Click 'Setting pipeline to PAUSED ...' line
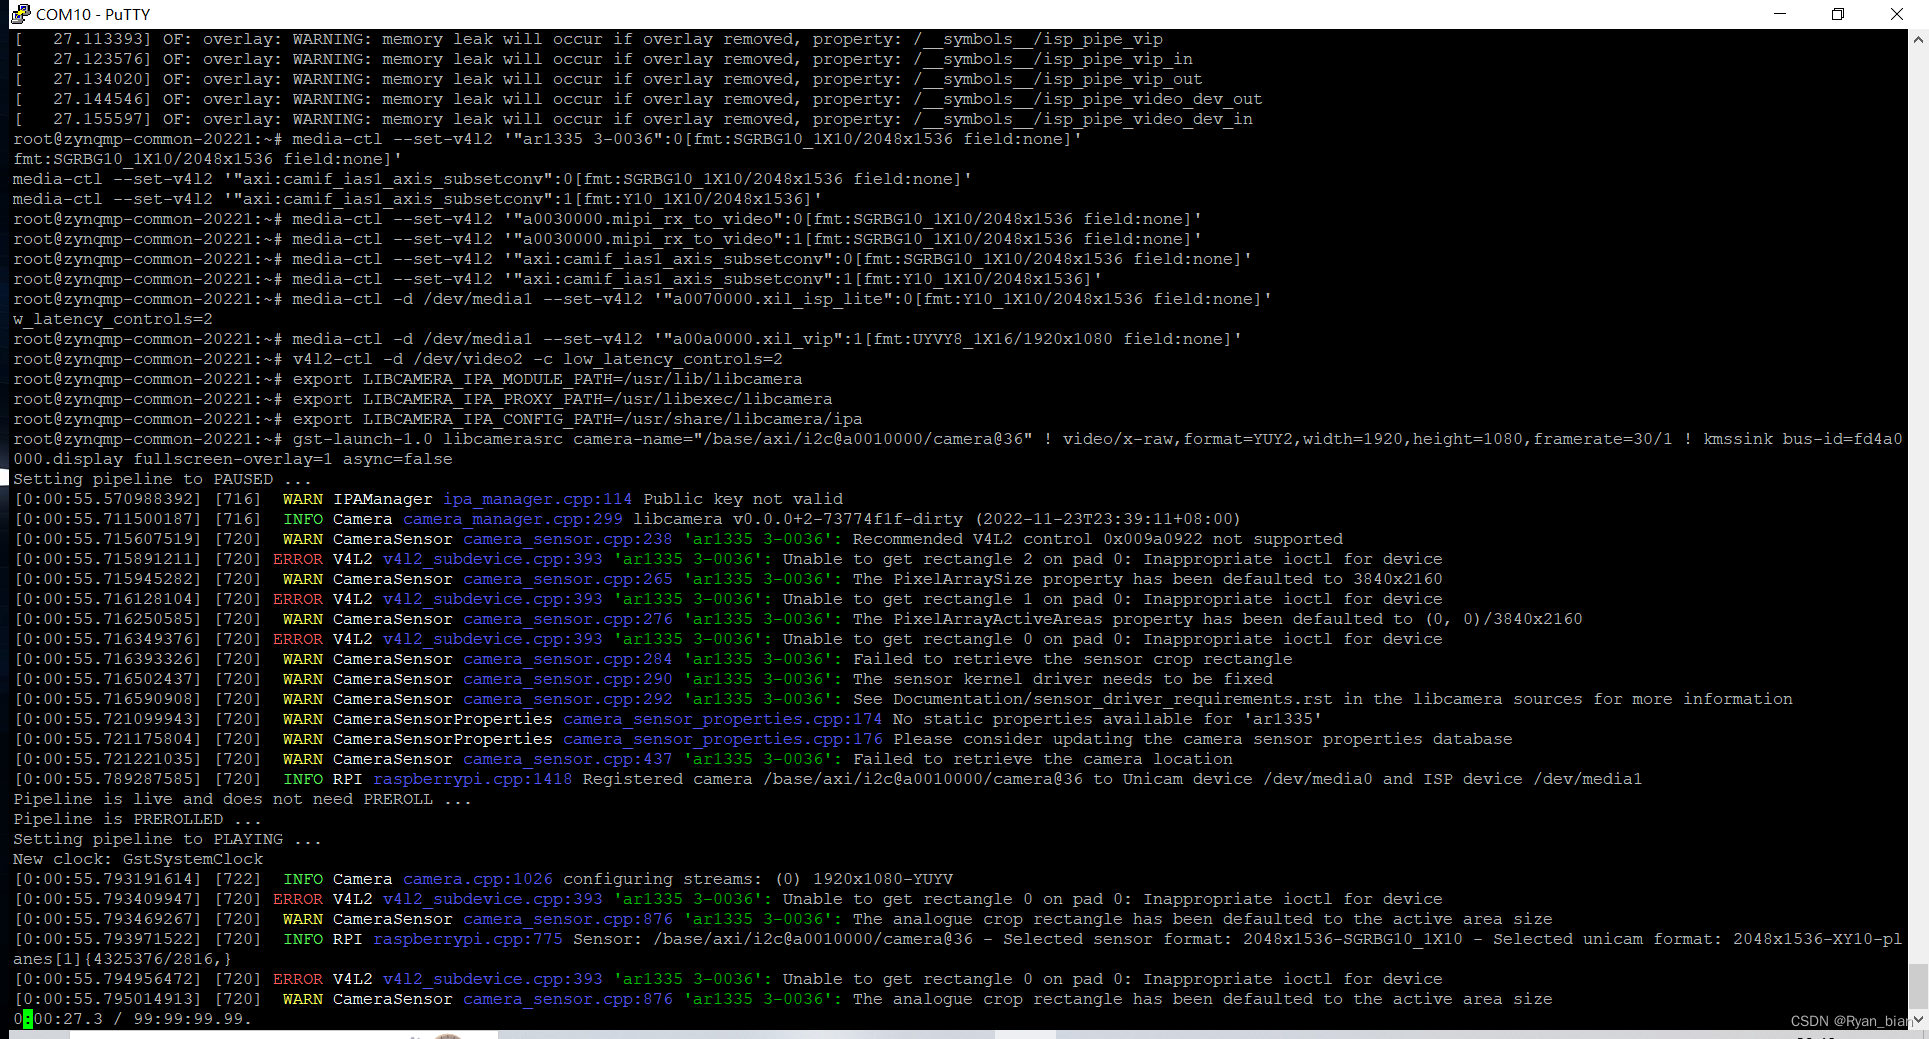The image size is (1929, 1039). pos(163,479)
